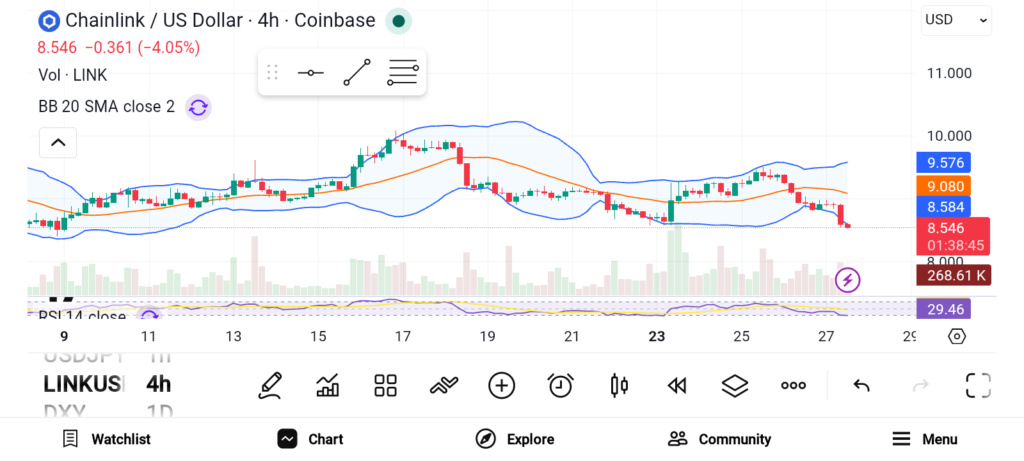Open the chart type icon

[327, 385]
